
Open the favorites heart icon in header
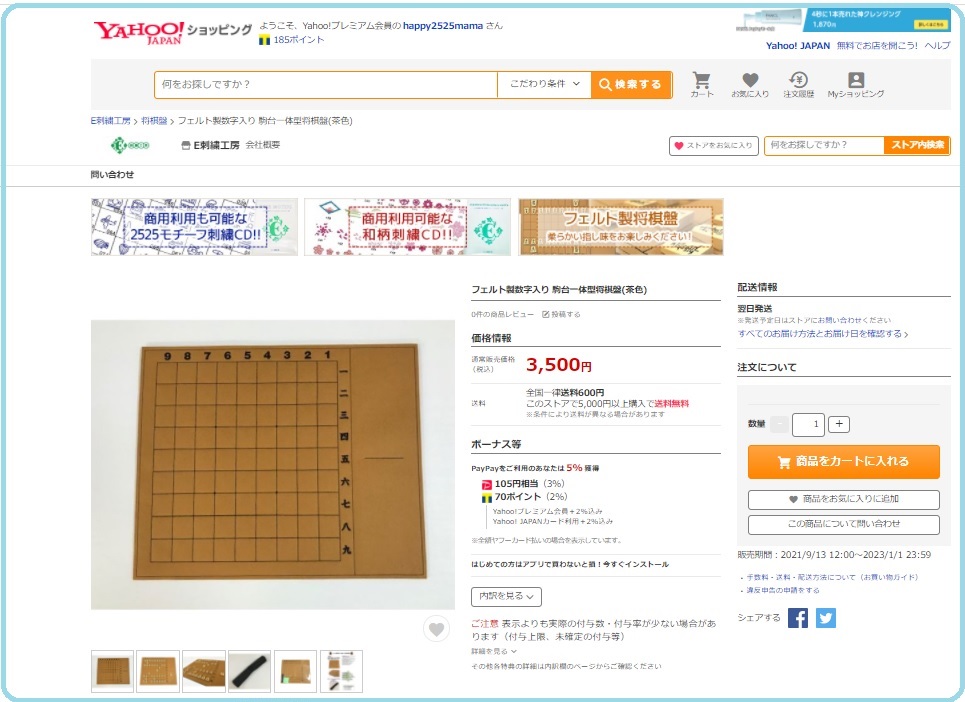coord(750,84)
